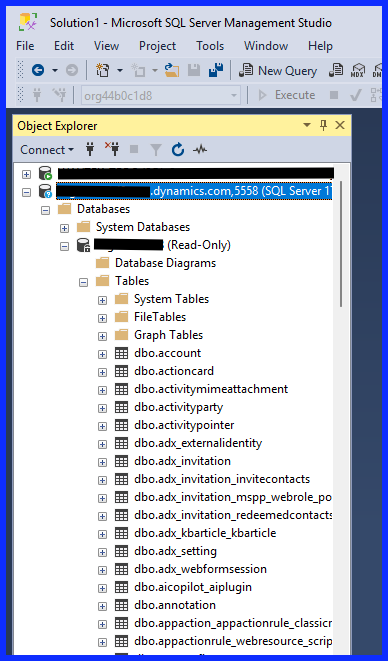Select the dbo.adx_invitation table row

[182, 461]
